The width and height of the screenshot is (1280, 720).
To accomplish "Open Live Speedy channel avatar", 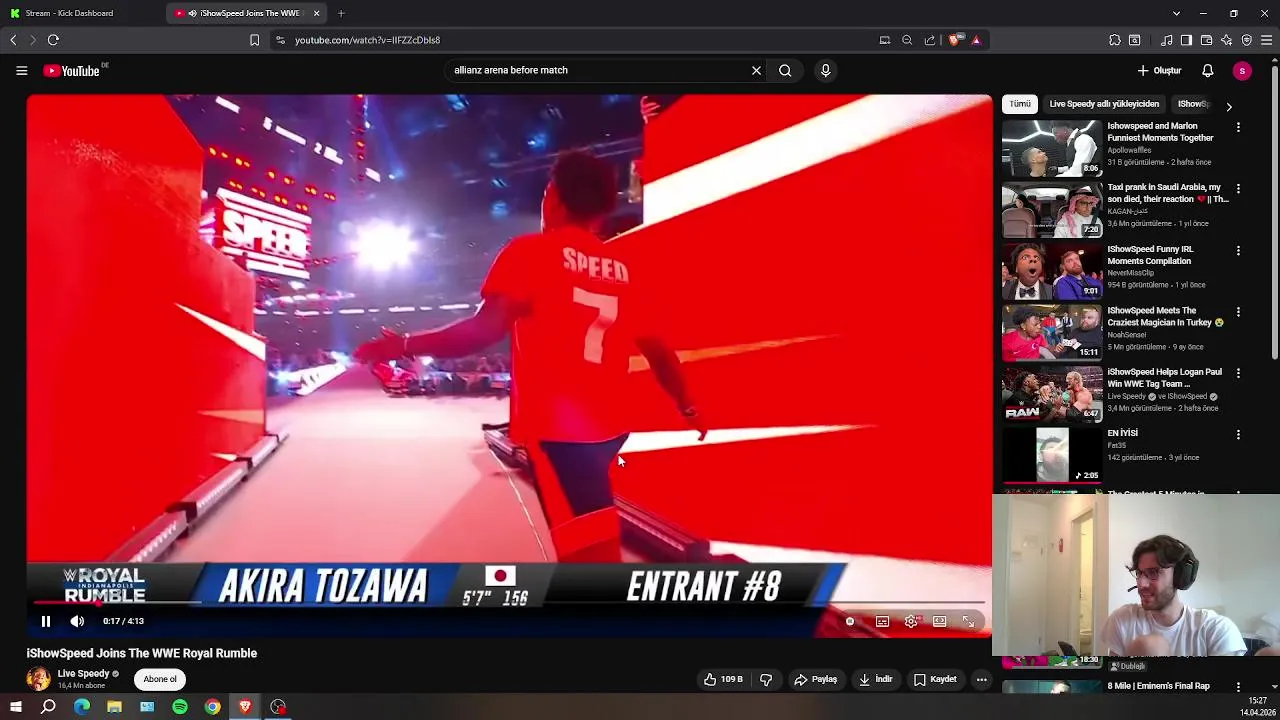I will coord(38,679).
